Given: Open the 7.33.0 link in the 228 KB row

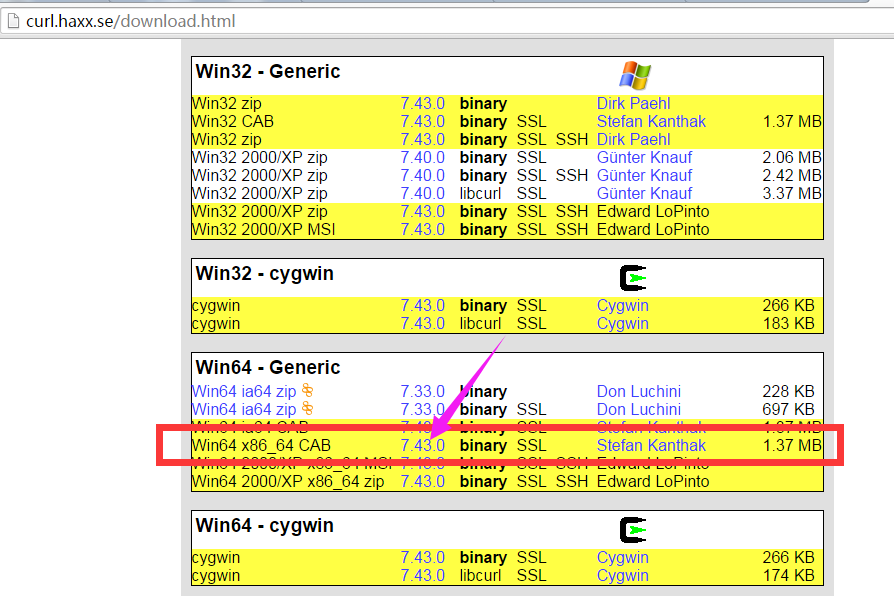Looking at the screenshot, I should [x=422, y=392].
